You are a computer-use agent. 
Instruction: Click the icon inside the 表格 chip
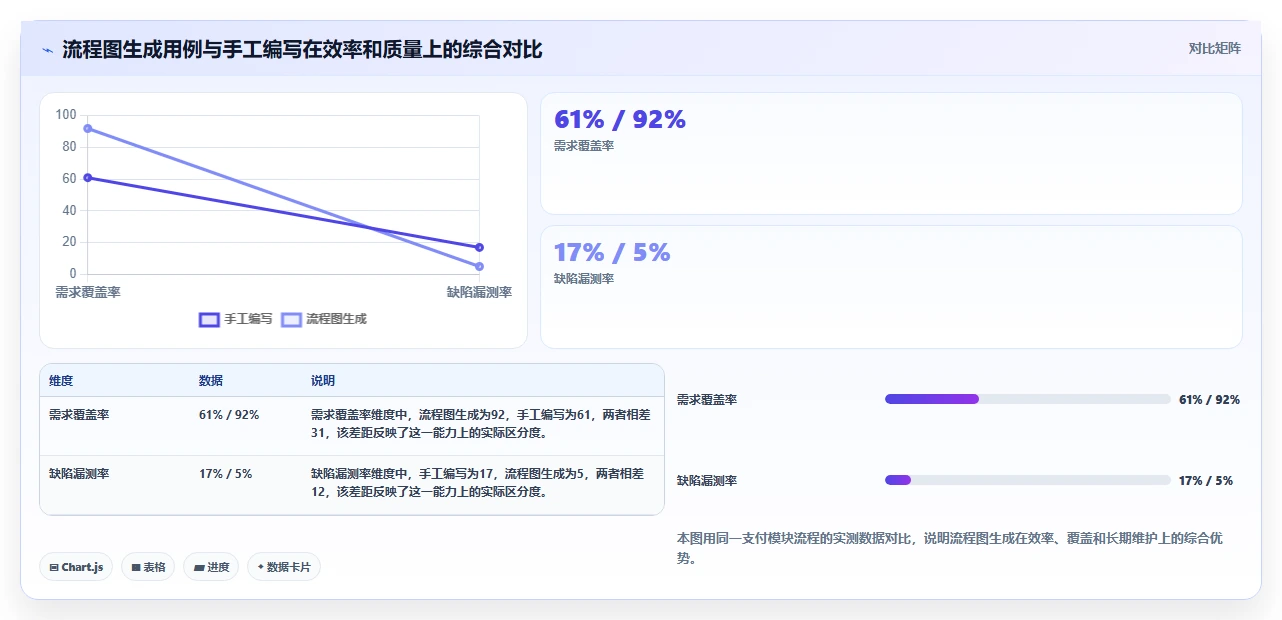(136, 568)
